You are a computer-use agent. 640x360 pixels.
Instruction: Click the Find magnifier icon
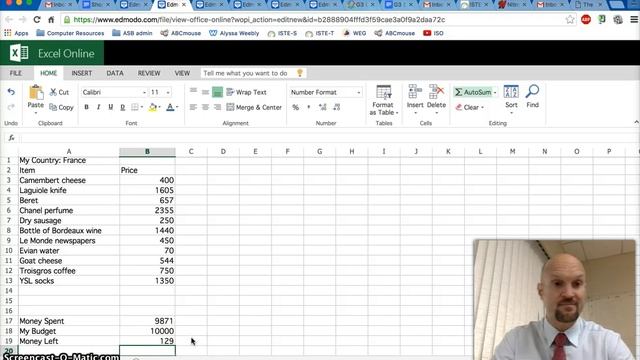[532, 91]
